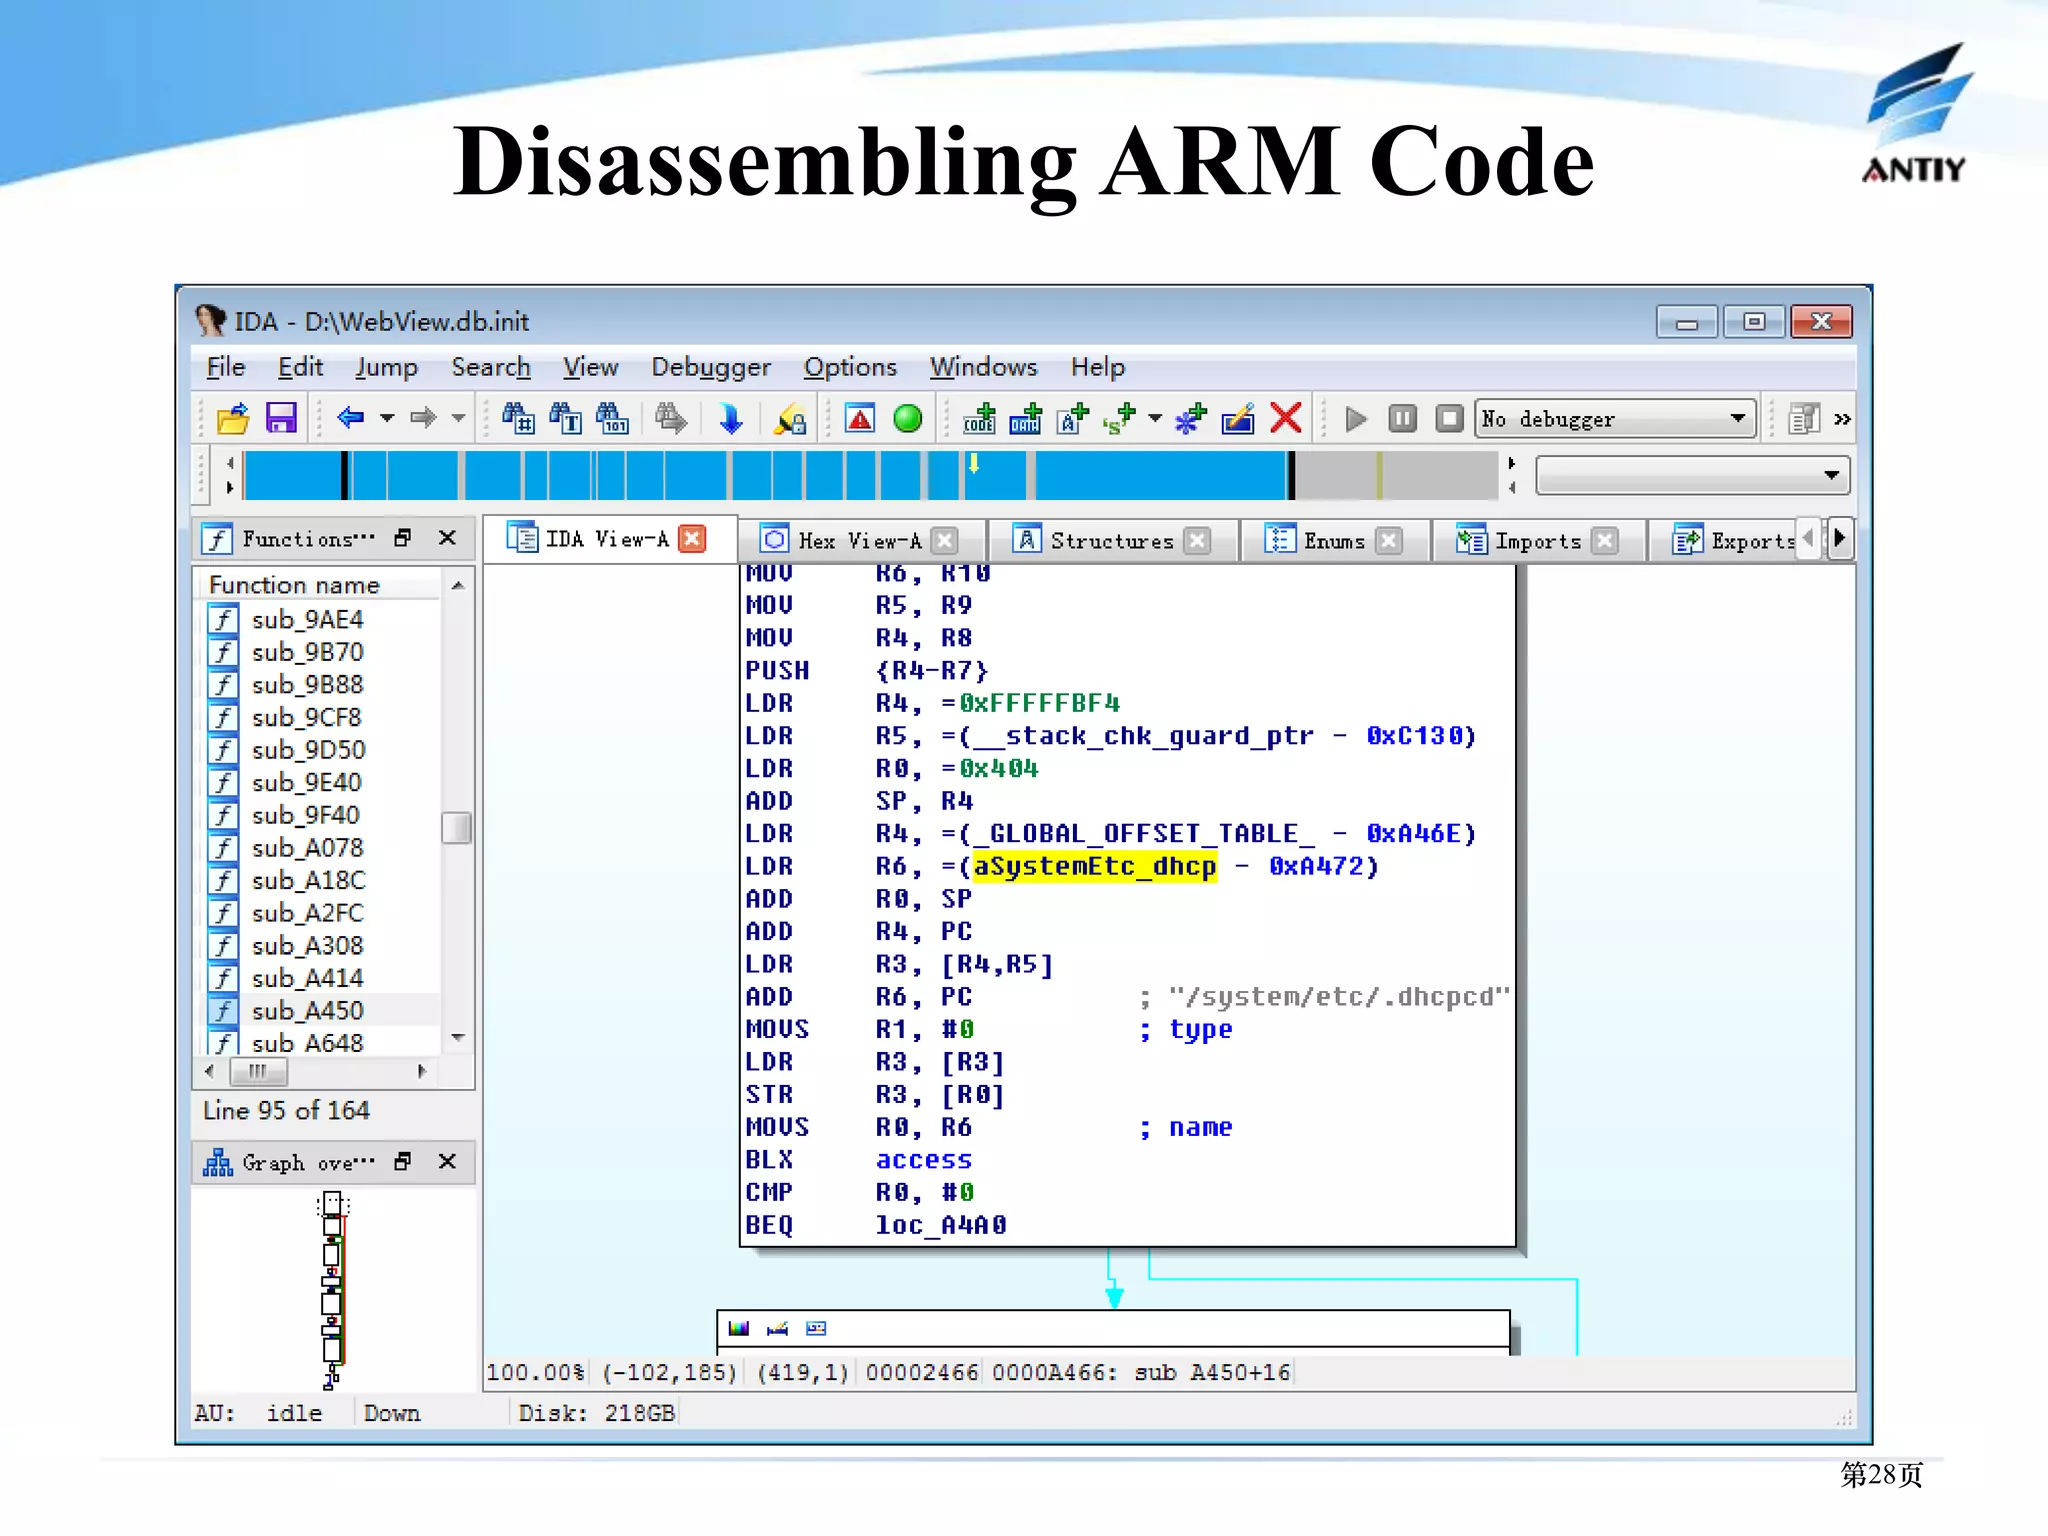
Task: Click the red X delete icon
Action: coord(1286,418)
